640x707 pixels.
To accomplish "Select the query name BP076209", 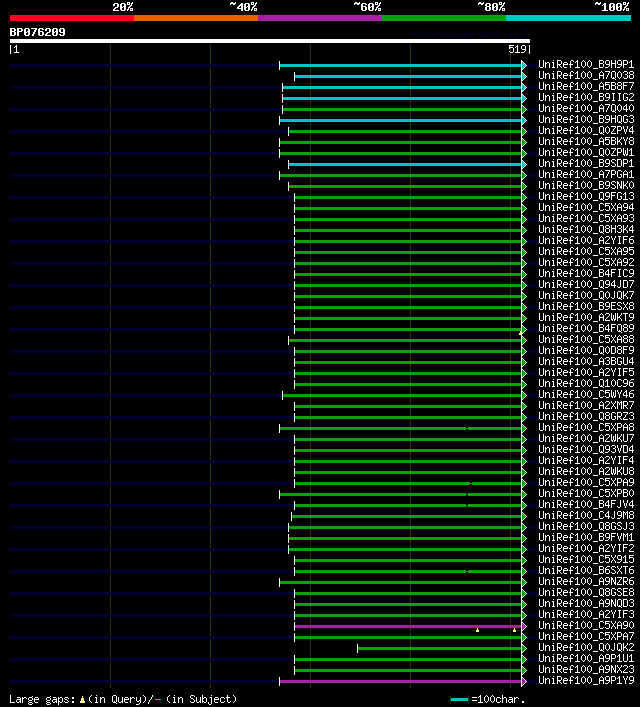I will coord(37,32).
